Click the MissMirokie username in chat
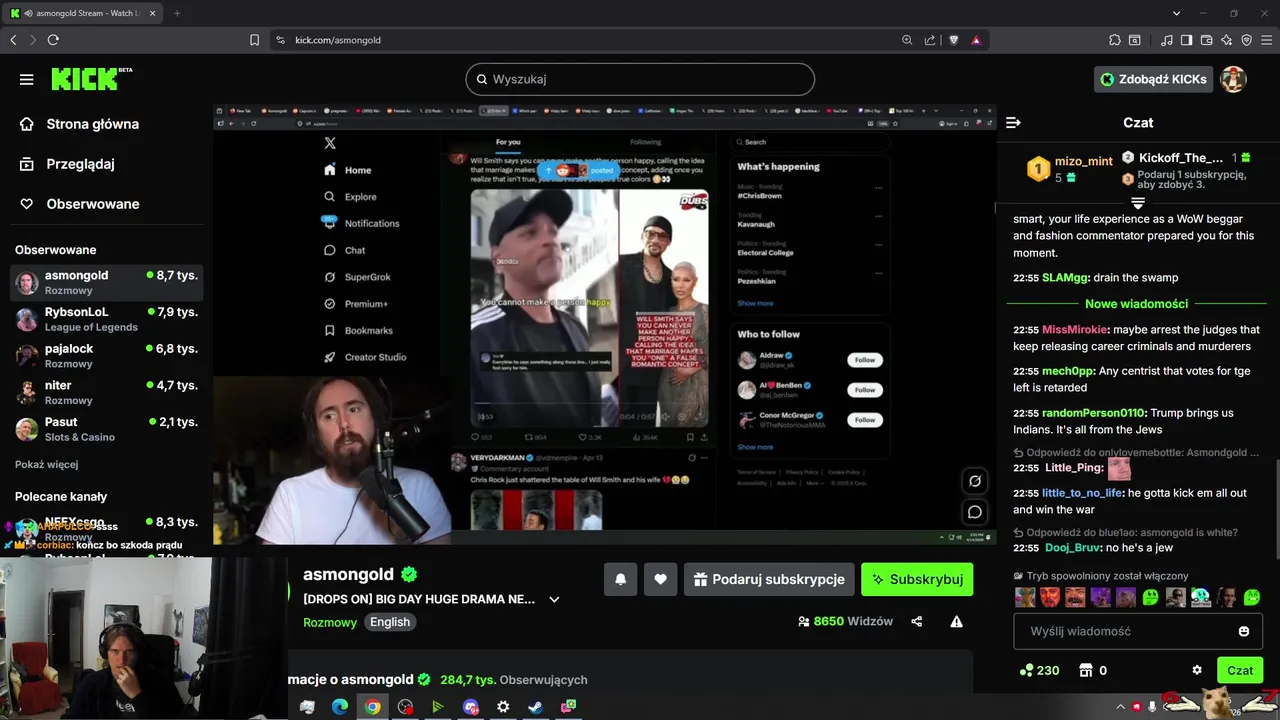Viewport: 1280px width, 720px height. (x=1075, y=330)
